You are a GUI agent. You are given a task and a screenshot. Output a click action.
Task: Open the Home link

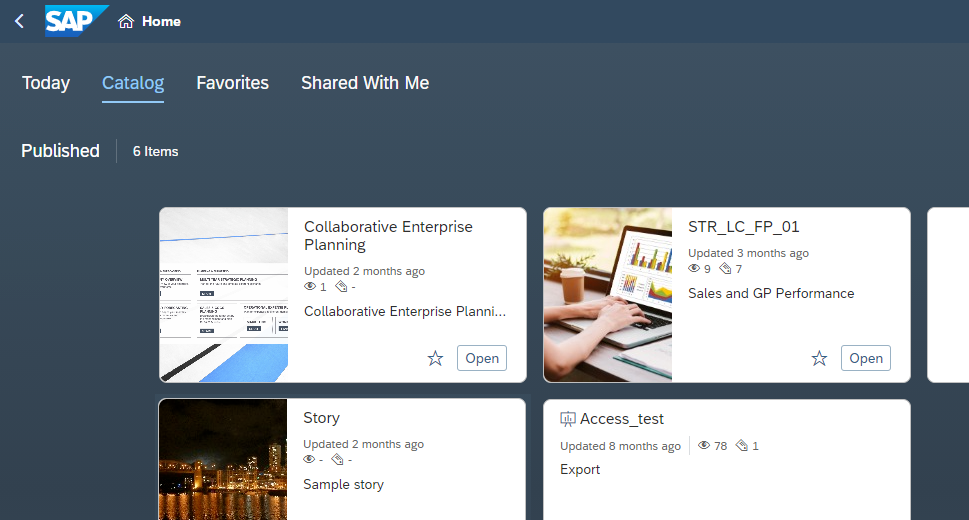coord(161,22)
